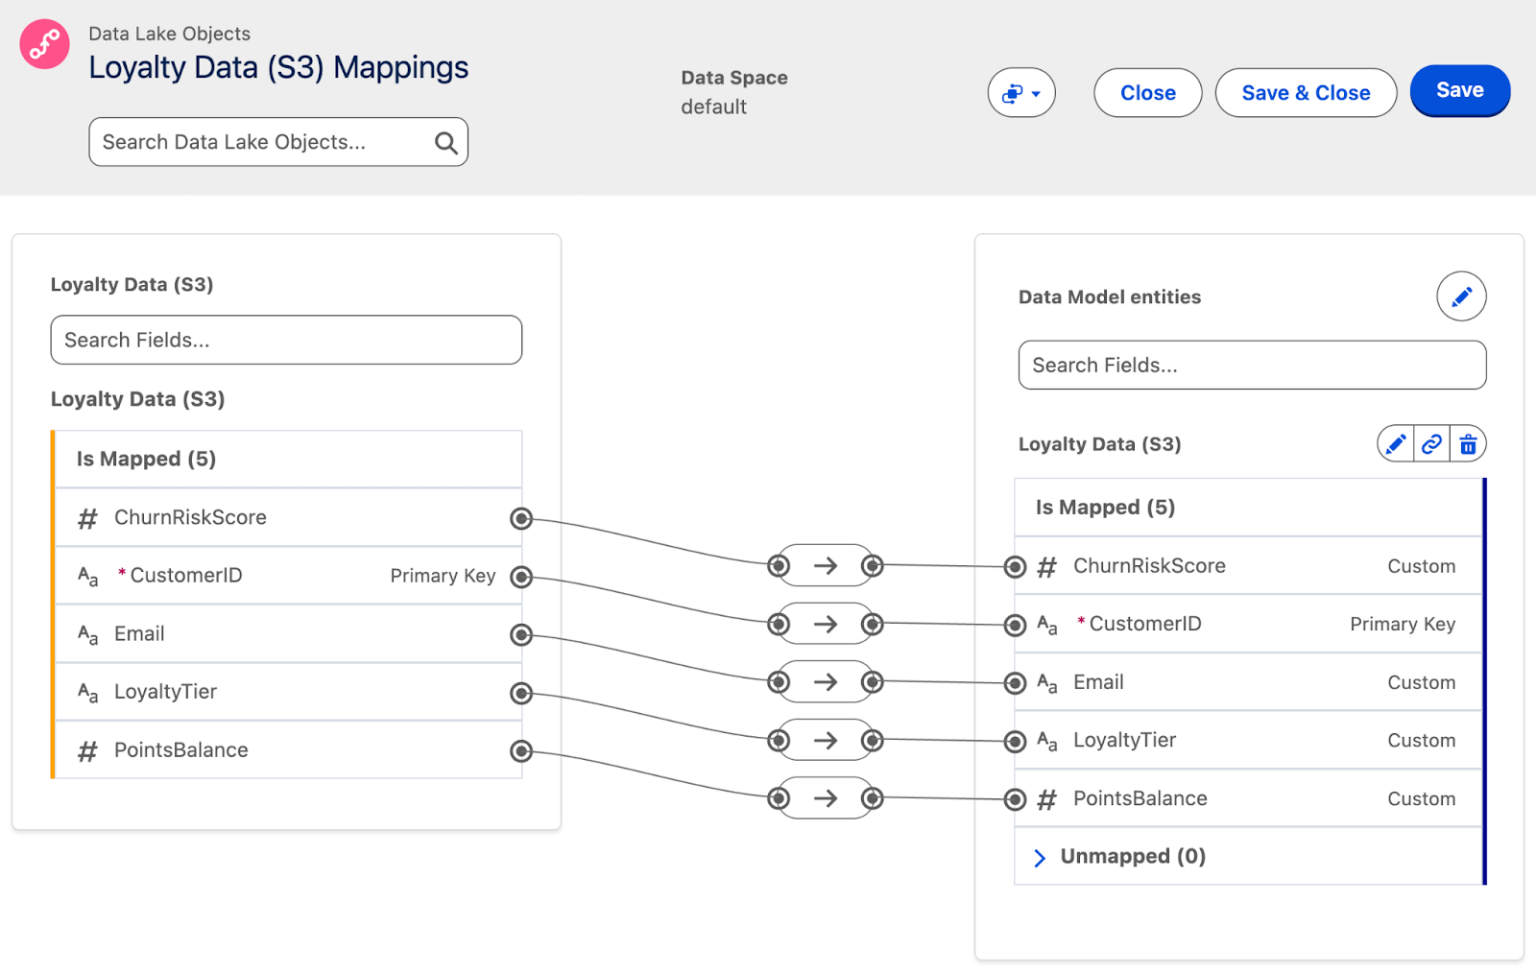Click target Email connector dot
The image size is (1536, 973).
click(1015, 683)
